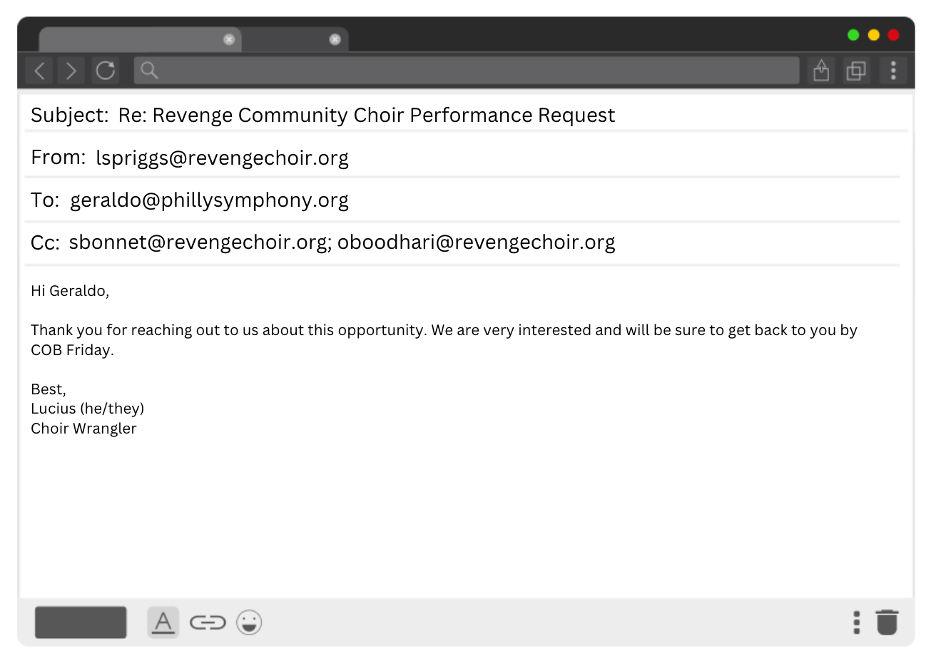Go back using the browser back arrow

click(40, 71)
